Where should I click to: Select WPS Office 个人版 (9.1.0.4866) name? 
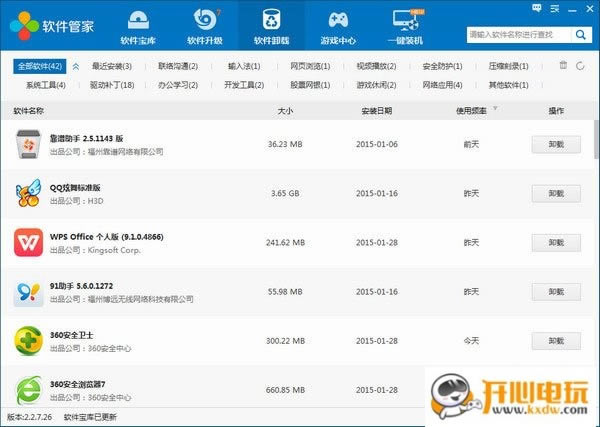(x=107, y=237)
